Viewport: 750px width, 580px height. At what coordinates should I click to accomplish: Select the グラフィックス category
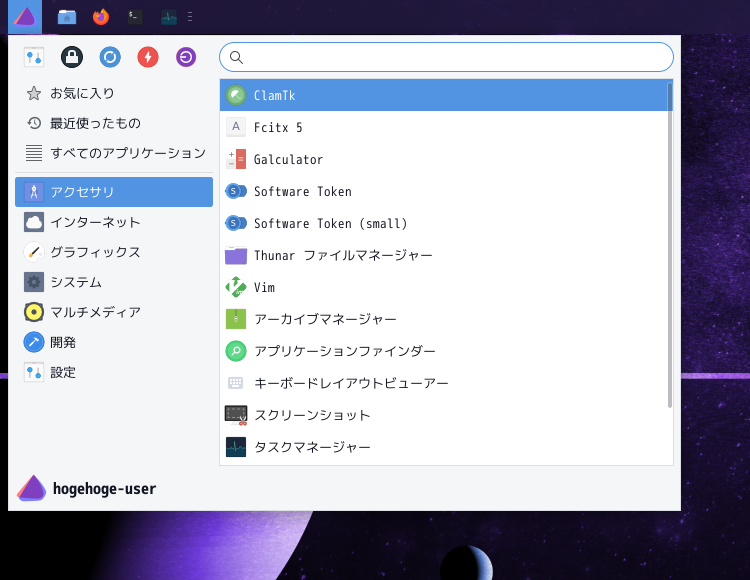tap(114, 252)
